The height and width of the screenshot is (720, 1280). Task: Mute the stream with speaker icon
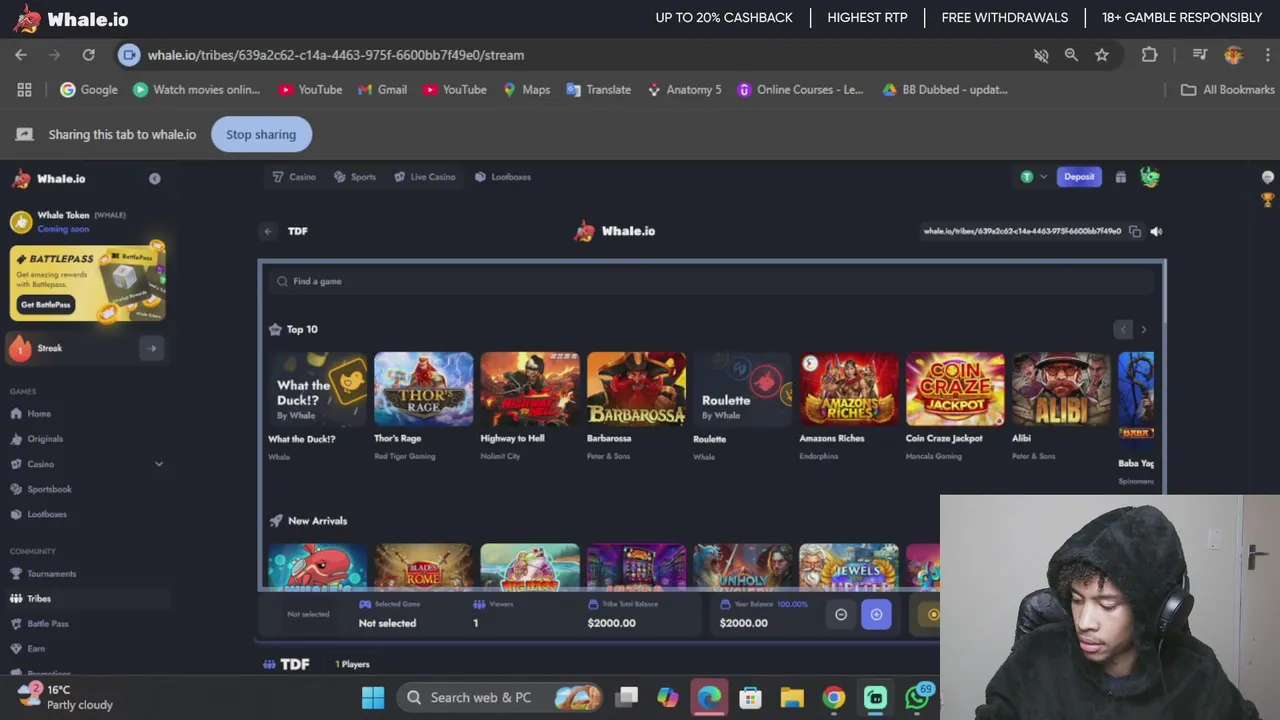pyautogui.click(x=1156, y=231)
